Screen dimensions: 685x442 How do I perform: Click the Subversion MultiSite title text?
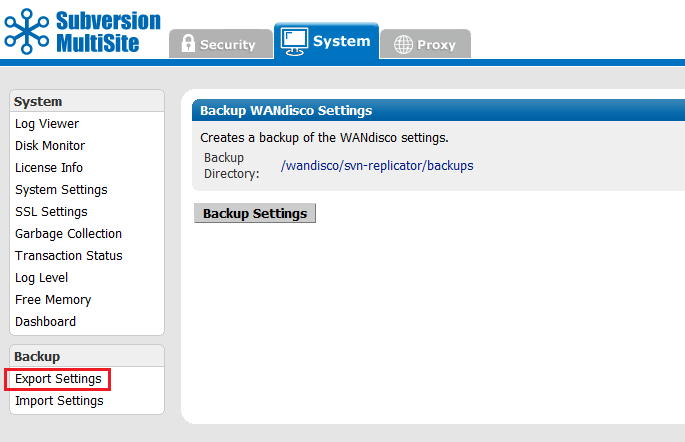108,32
